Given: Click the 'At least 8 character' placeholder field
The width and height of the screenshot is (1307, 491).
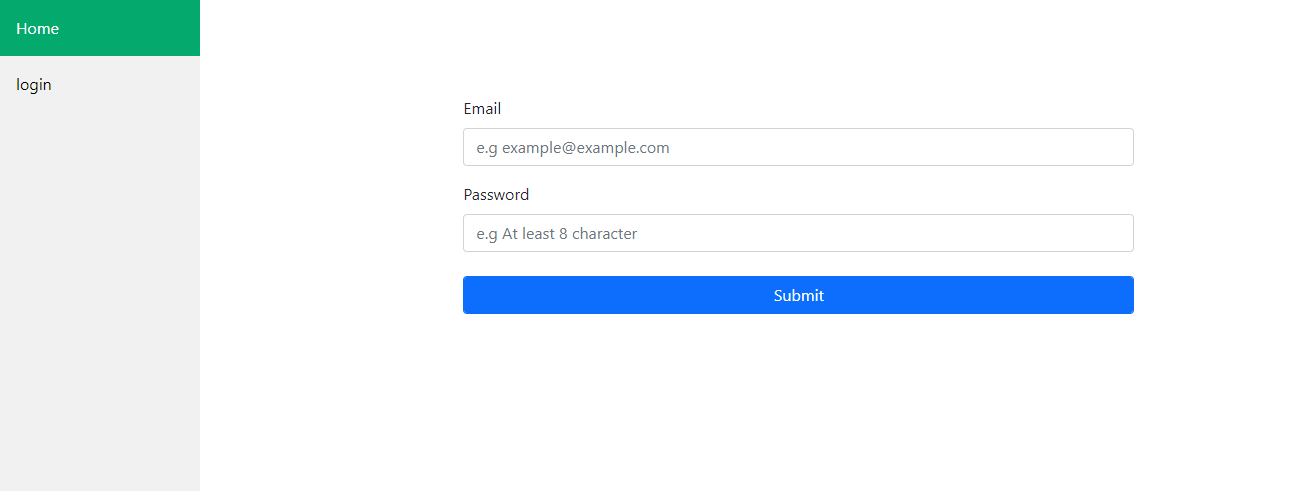Looking at the screenshot, I should click(x=798, y=233).
